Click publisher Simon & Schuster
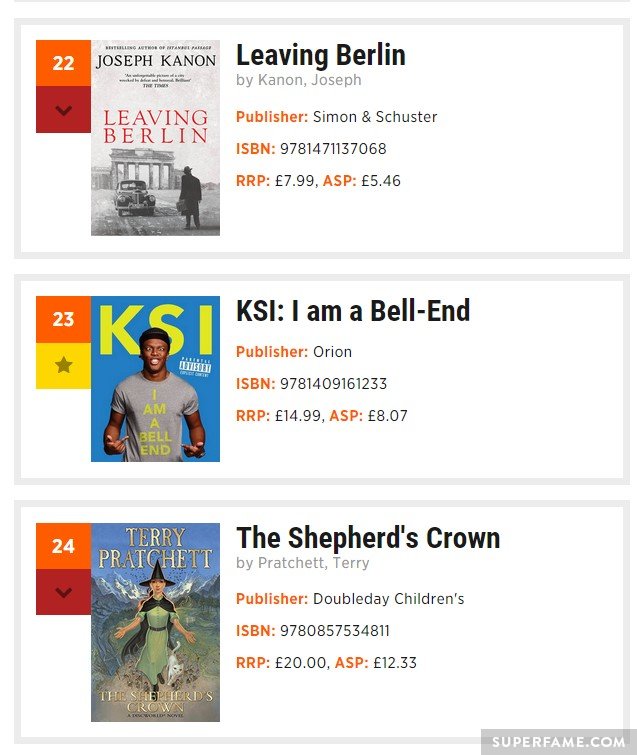 (x=375, y=117)
